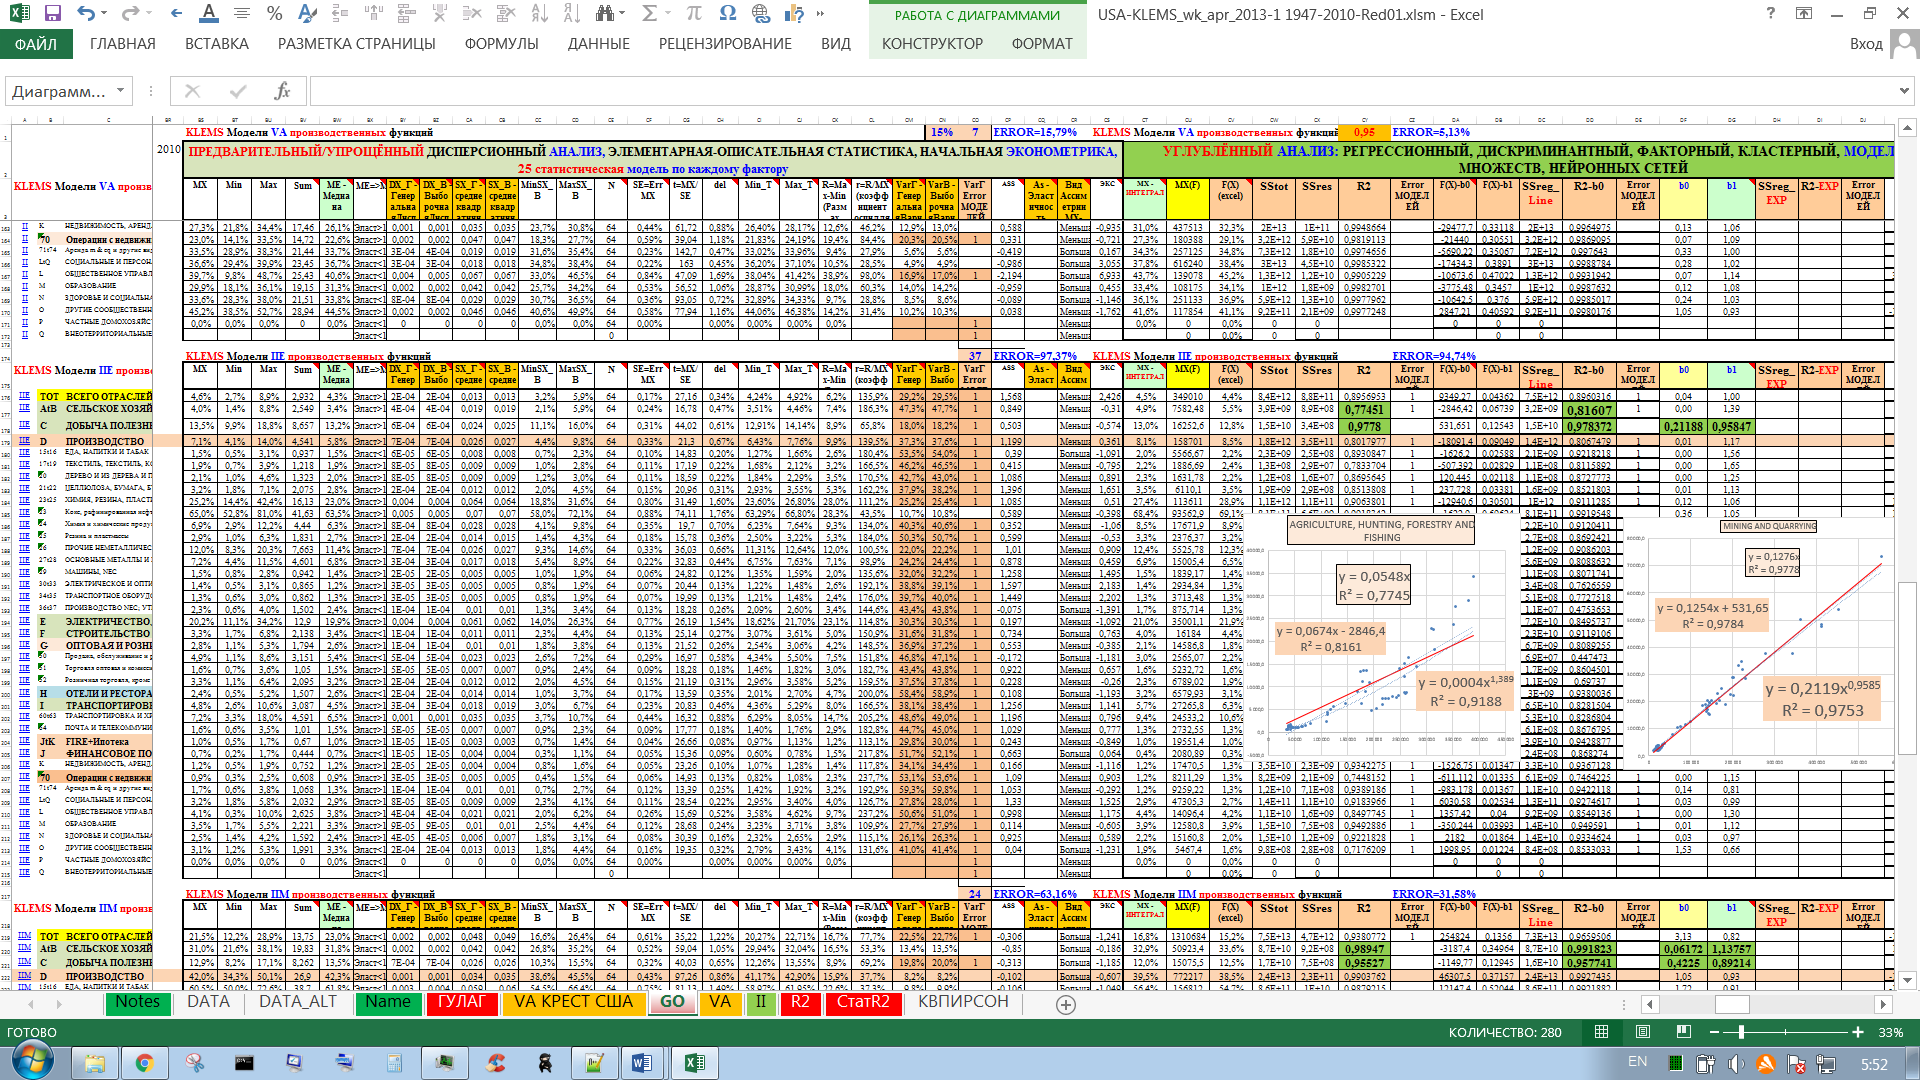Add new sheet with plus button
Viewport: 1920px width, 1080px height.
coord(1066,1004)
